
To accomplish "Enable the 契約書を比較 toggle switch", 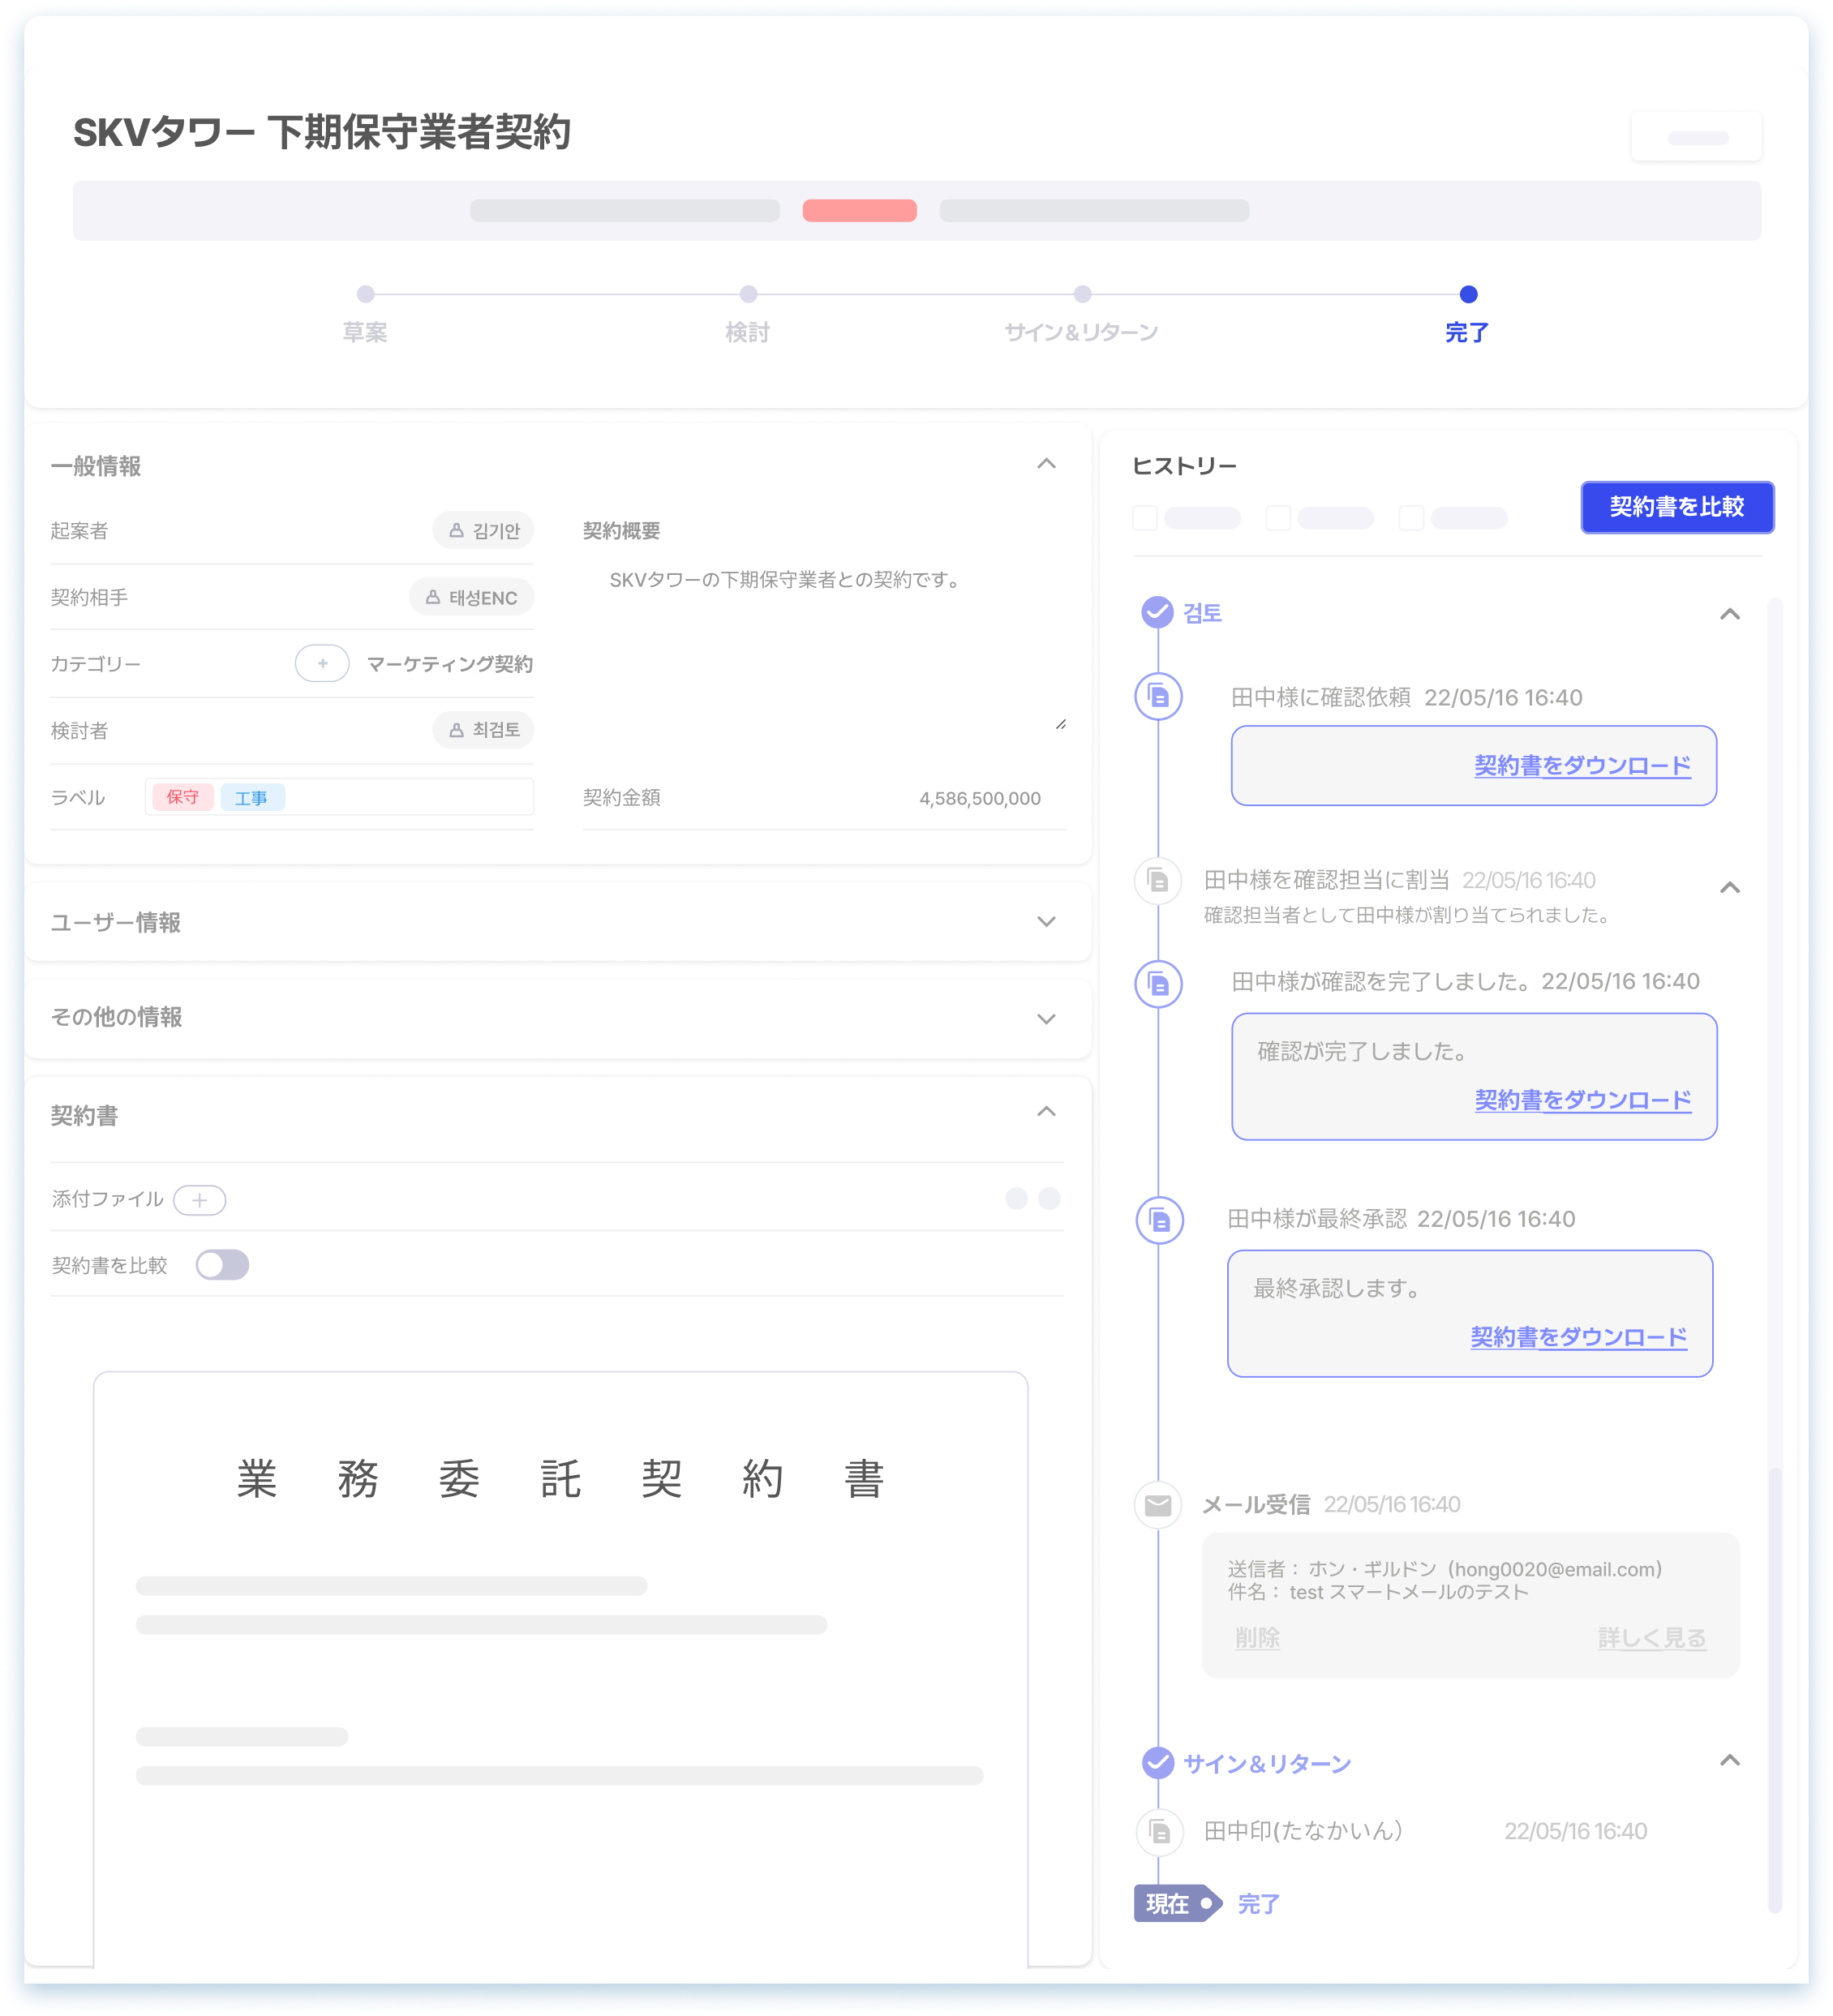I will (223, 1264).
